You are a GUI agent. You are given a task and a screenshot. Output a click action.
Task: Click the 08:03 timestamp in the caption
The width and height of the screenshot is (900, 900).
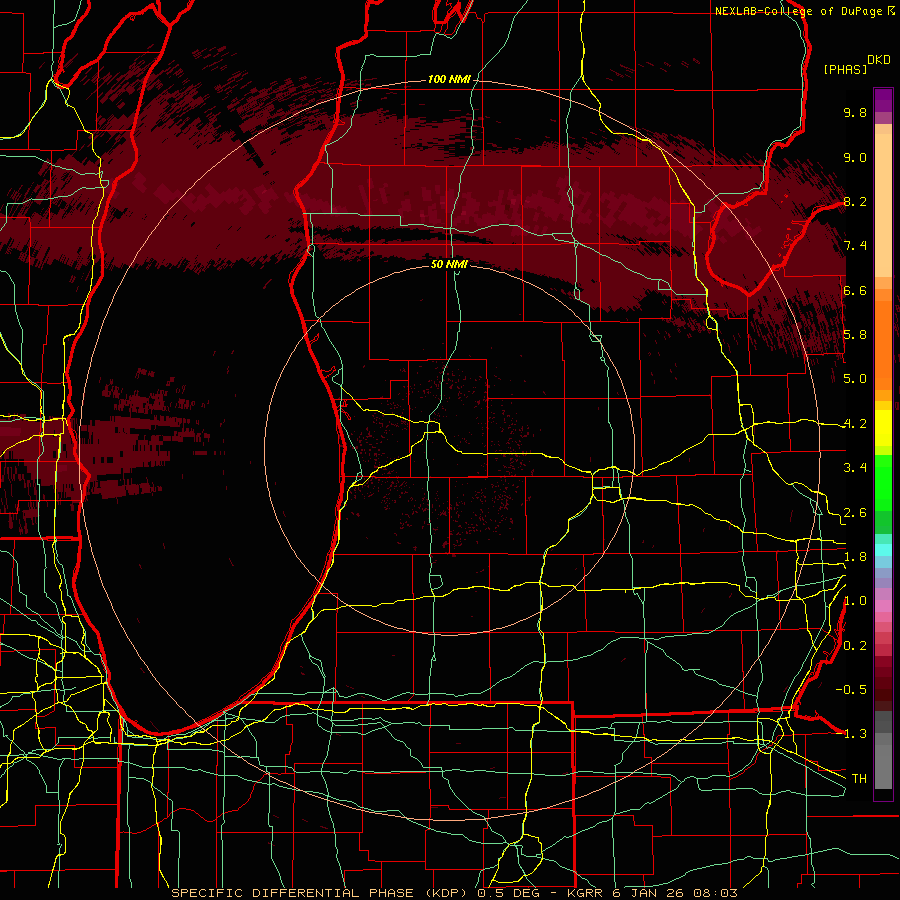pos(715,893)
